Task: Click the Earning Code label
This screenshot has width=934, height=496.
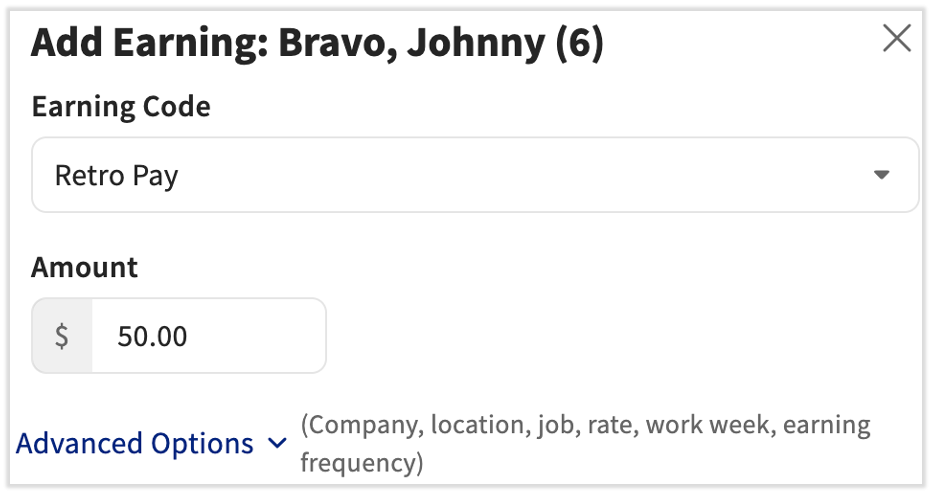Action: click(121, 106)
